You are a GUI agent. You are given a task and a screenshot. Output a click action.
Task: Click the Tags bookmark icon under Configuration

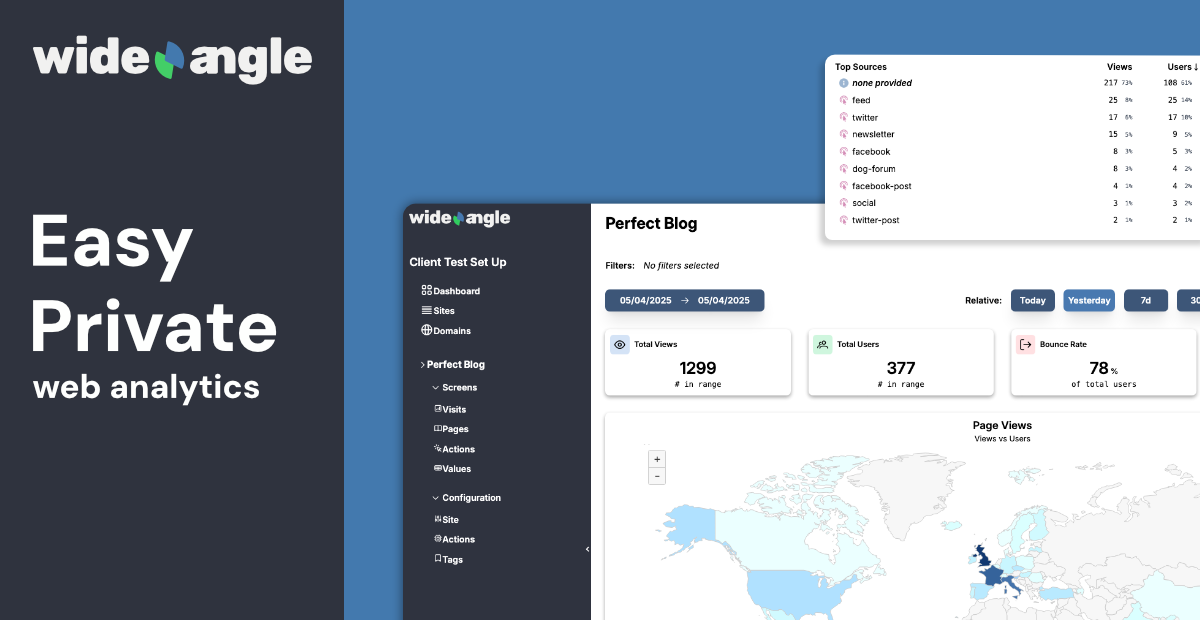coord(437,559)
